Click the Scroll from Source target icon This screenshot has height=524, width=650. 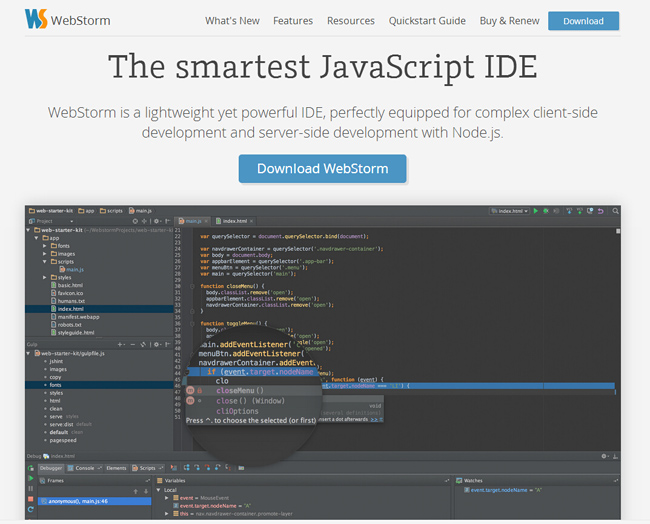pos(135,221)
